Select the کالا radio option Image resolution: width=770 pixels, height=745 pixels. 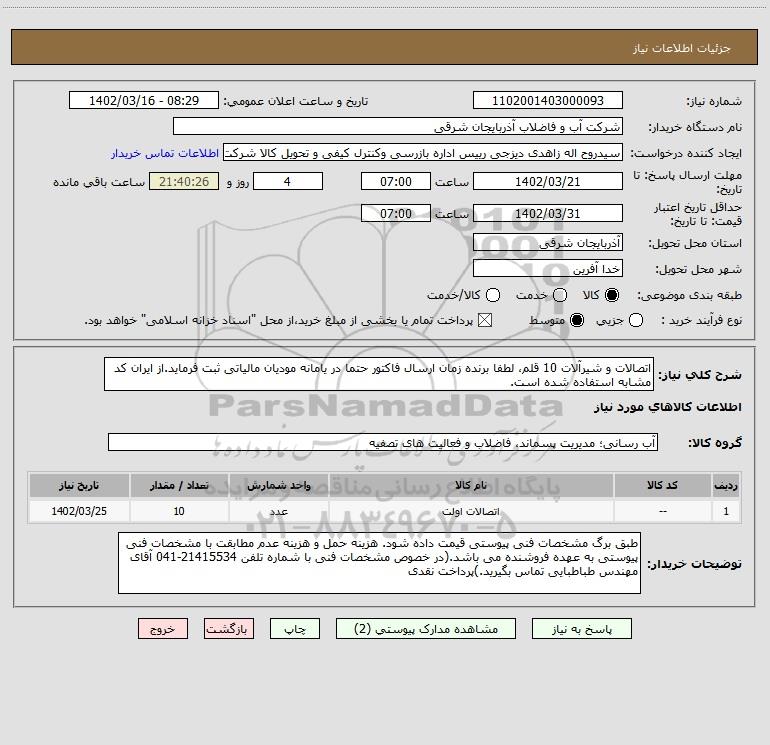pos(612,295)
